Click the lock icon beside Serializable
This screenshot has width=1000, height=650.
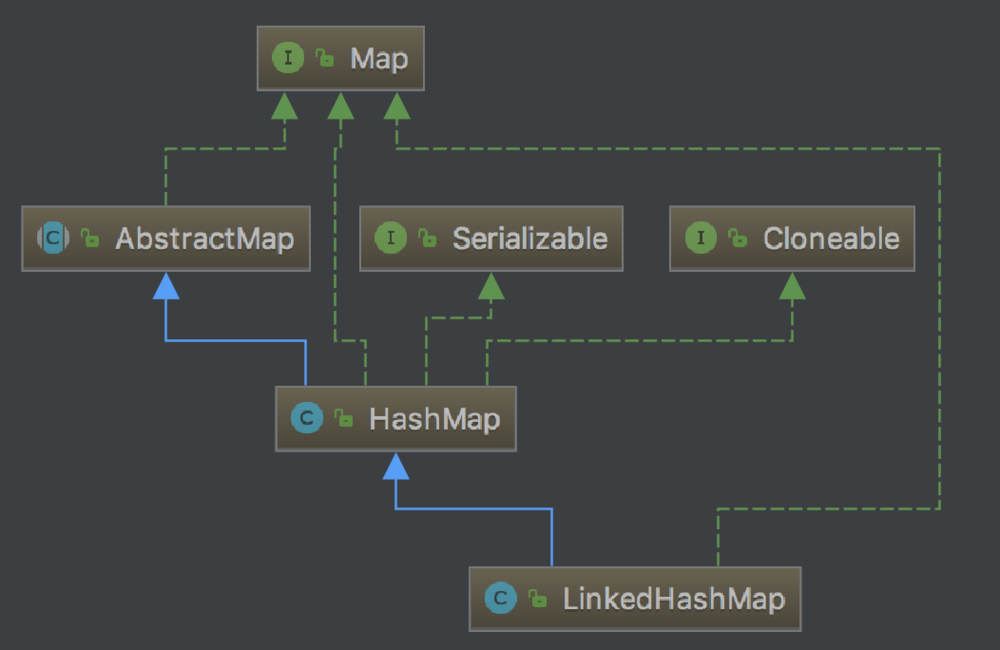coord(428,239)
